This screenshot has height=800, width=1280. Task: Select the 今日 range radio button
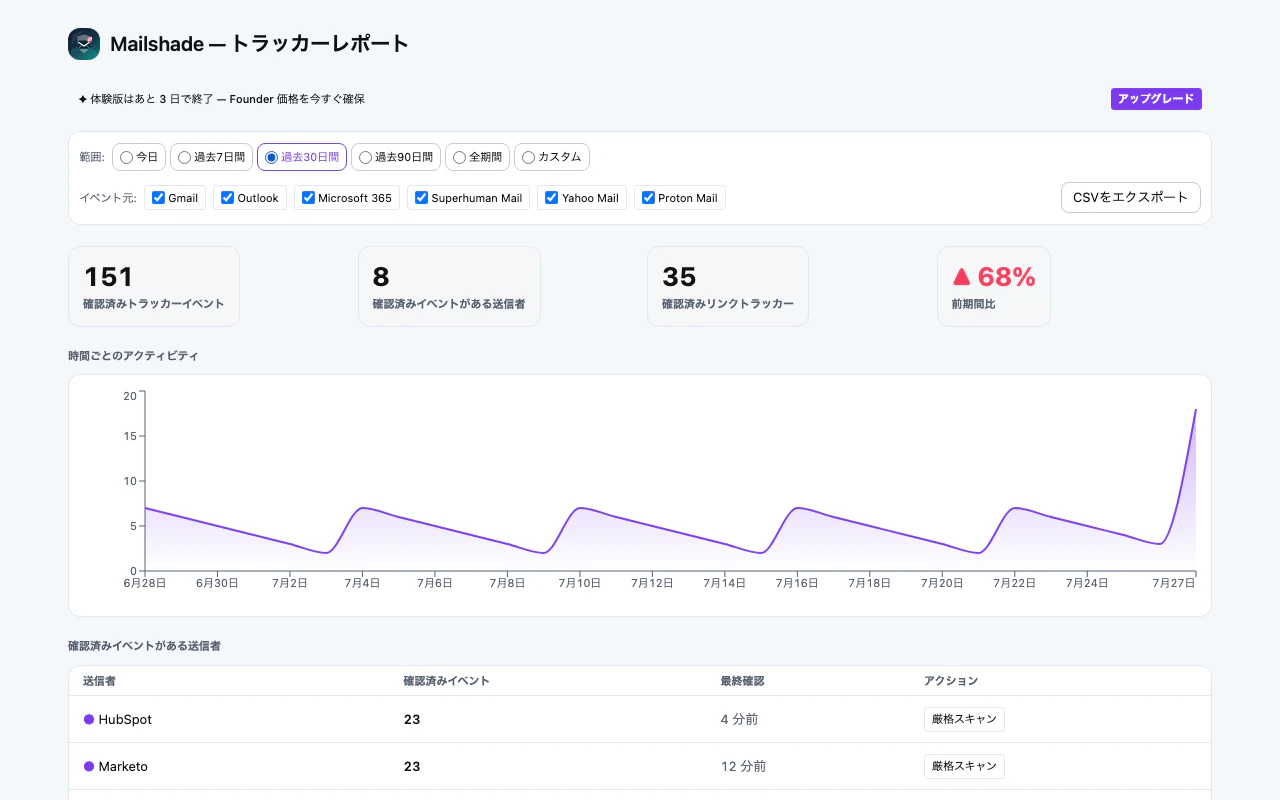pyautogui.click(x=126, y=157)
